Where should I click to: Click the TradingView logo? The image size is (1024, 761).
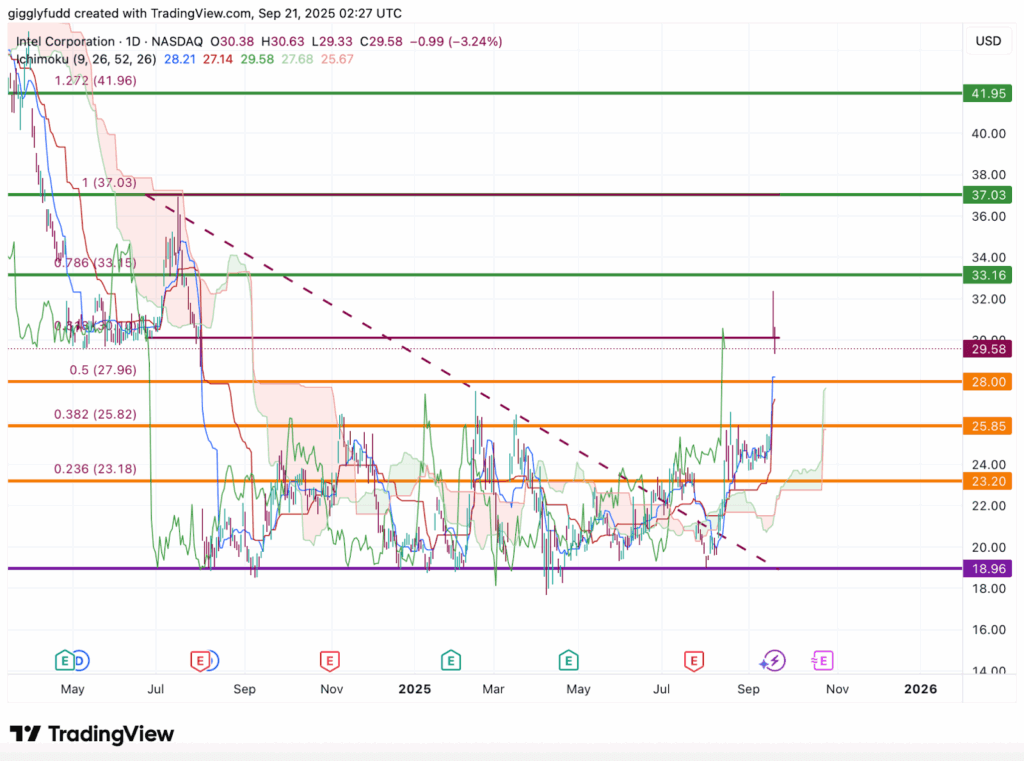tap(92, 734)
